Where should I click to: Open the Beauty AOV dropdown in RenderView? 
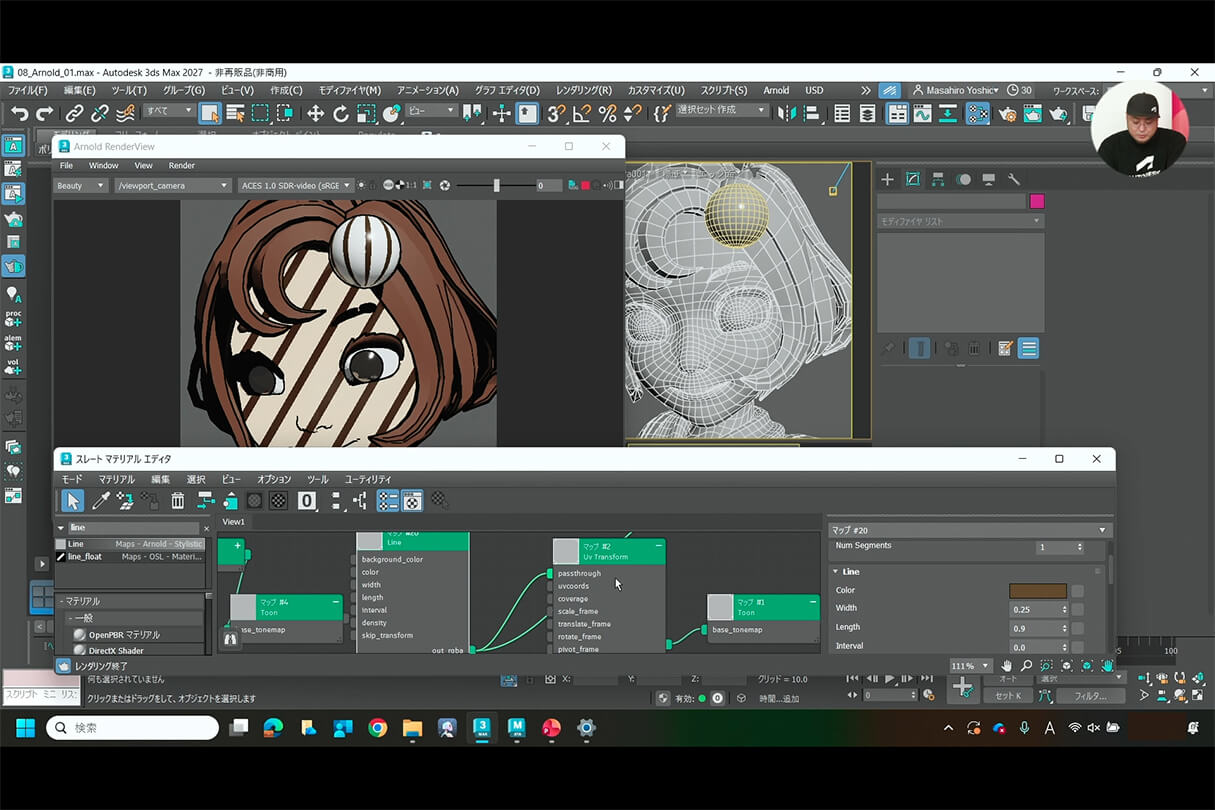[x=82, y=185]
